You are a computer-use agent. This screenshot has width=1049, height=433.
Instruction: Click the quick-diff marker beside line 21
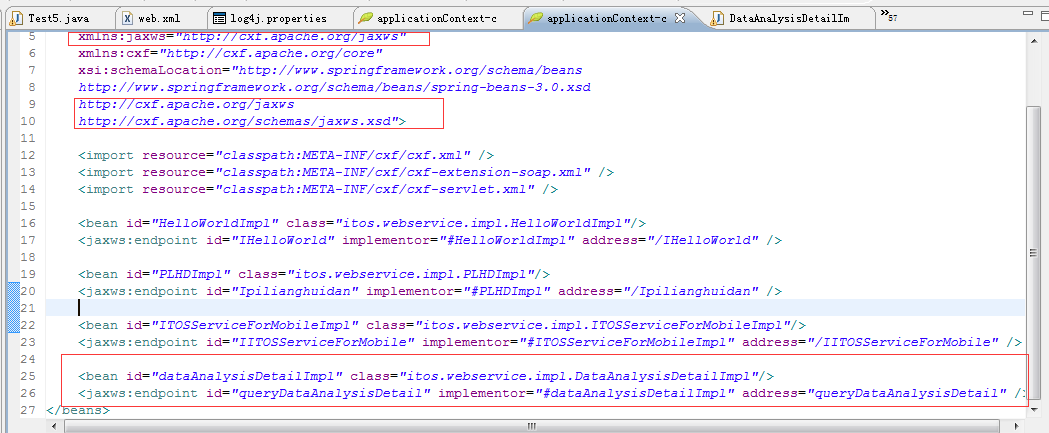click(x=13, y=308)
